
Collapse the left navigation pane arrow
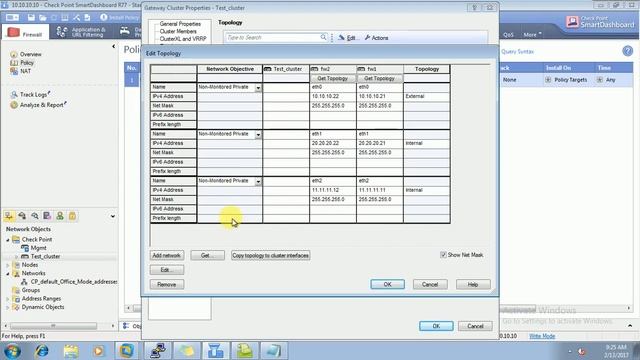click(113, 47)
